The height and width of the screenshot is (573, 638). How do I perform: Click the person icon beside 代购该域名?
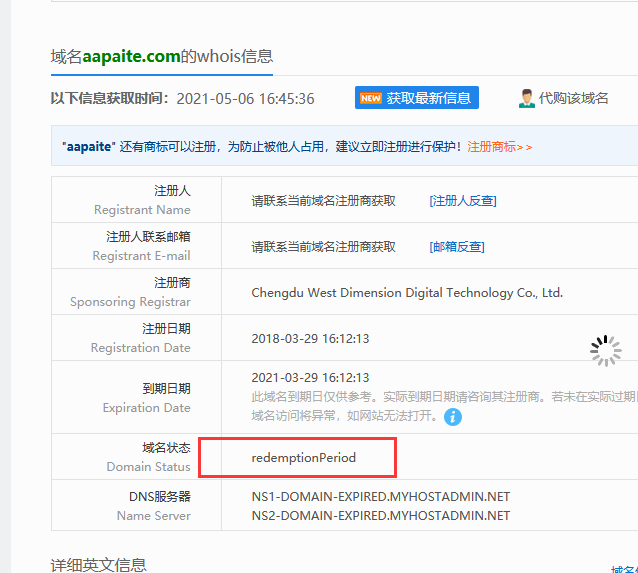[x=526, y=98]
